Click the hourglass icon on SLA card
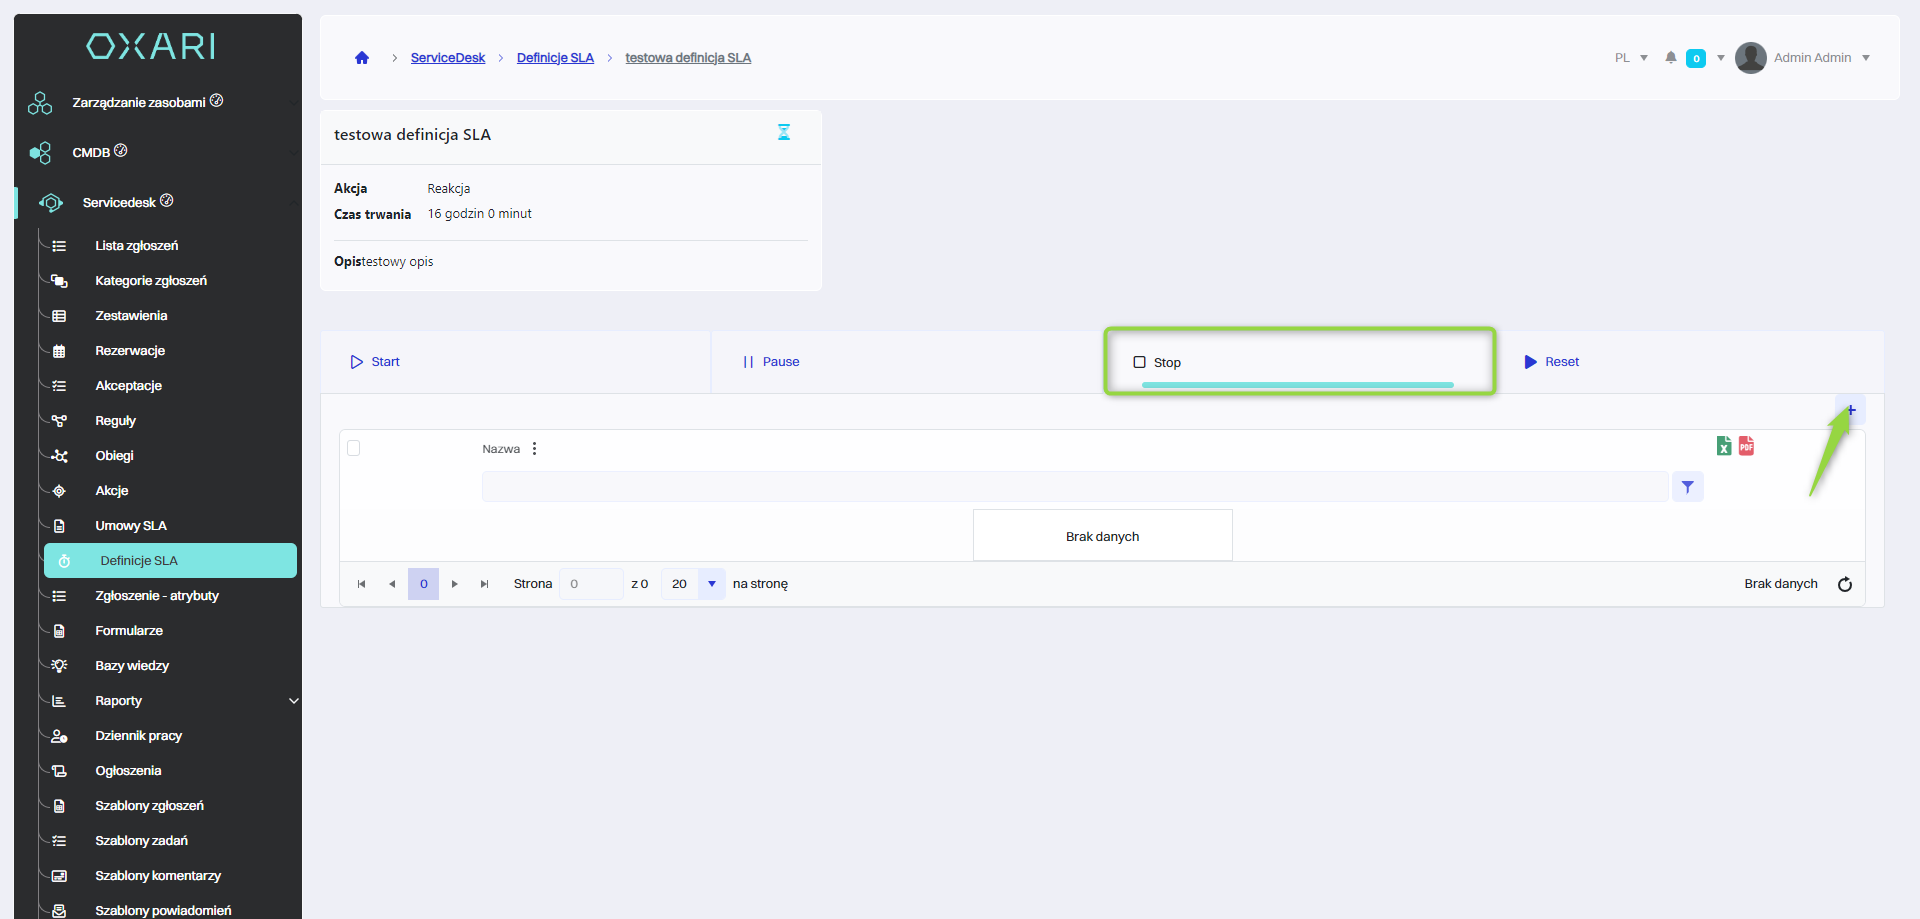This screenshot has width=1920, height=919. point(784,132)
